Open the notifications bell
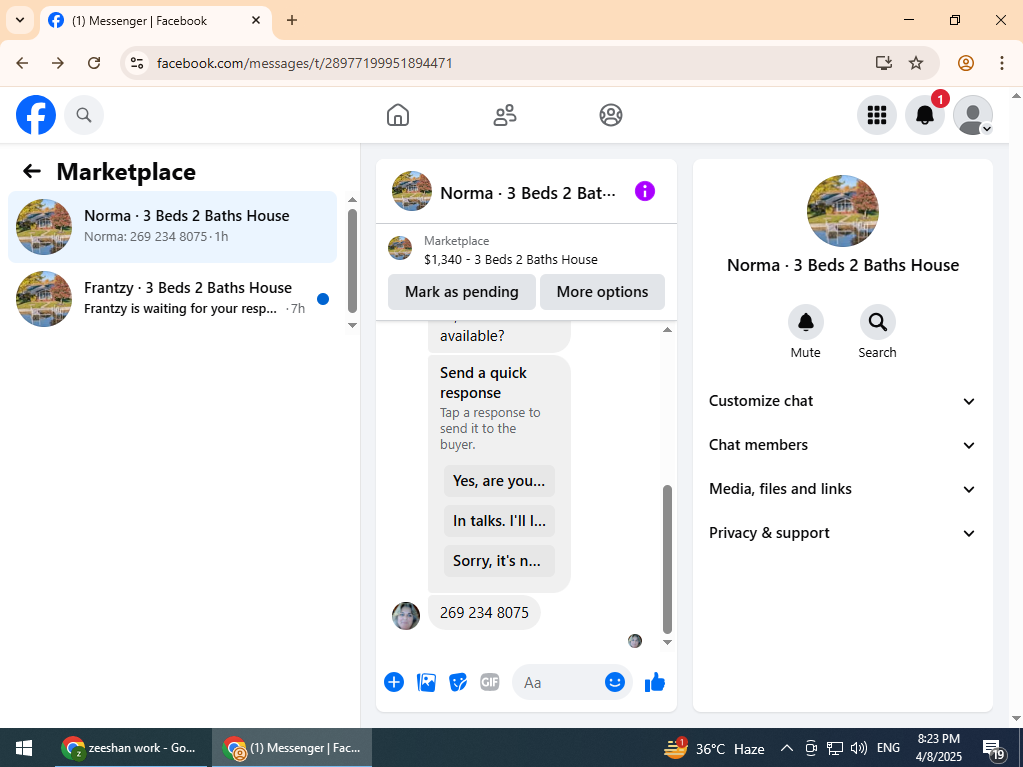The height and width of the screenshot is (767, 1023). click(925, 115)
